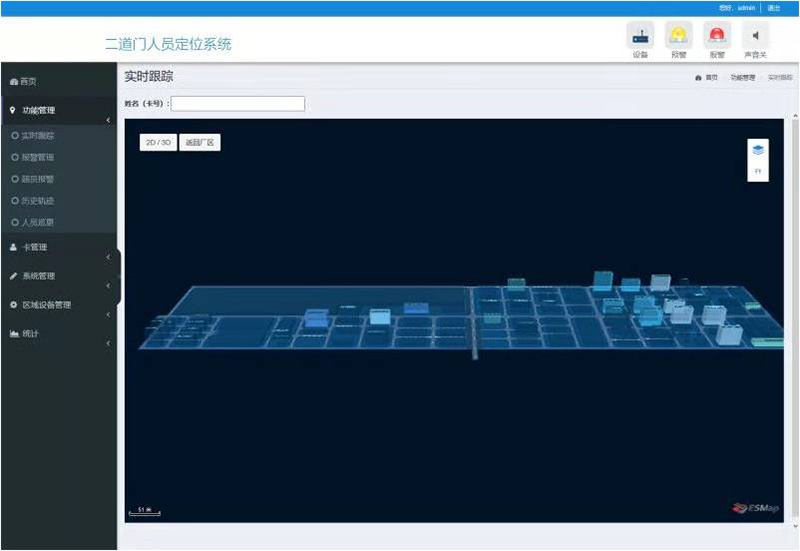Select the F1 floor label
Image resolution: width=800 pixels, height=551 pixels.
tap(758, 171)
